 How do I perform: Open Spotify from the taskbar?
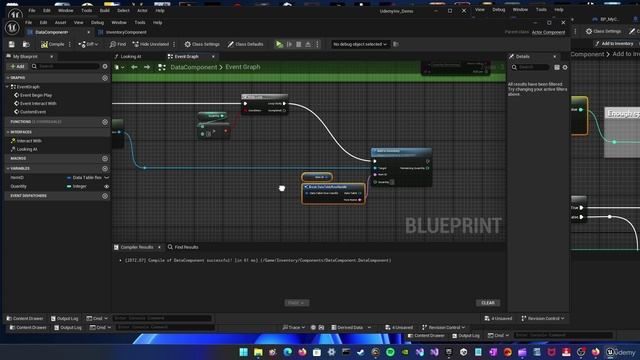click(x=390, y=352)
